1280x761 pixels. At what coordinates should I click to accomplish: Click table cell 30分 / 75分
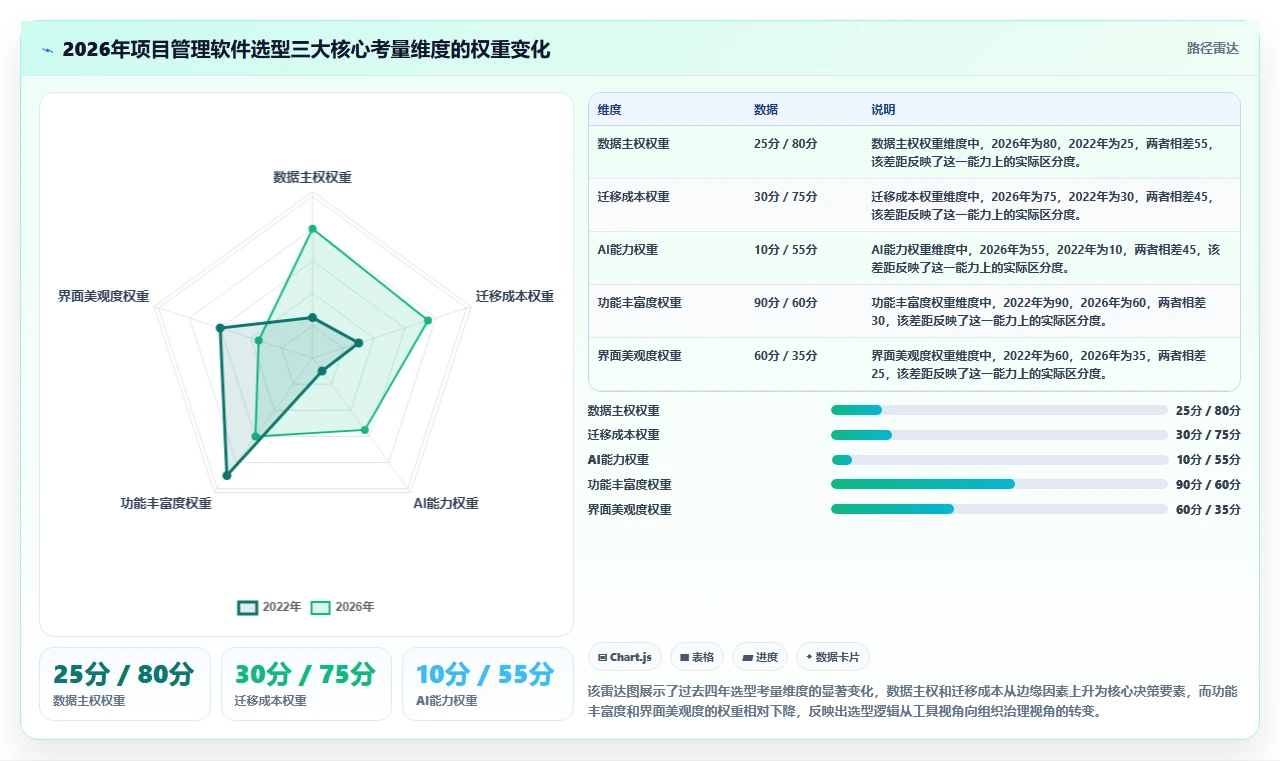[x=785, y=197]
